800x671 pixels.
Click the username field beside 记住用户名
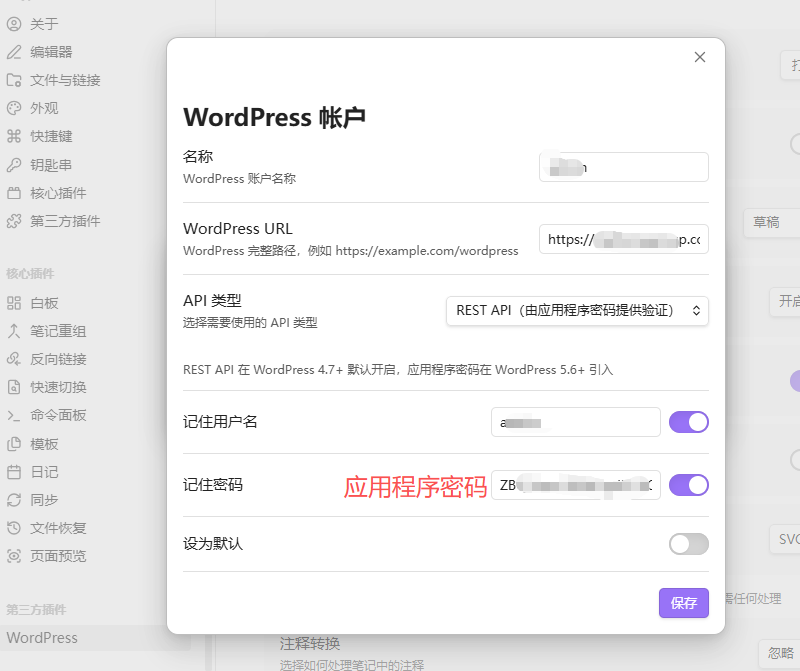point(576,422)
